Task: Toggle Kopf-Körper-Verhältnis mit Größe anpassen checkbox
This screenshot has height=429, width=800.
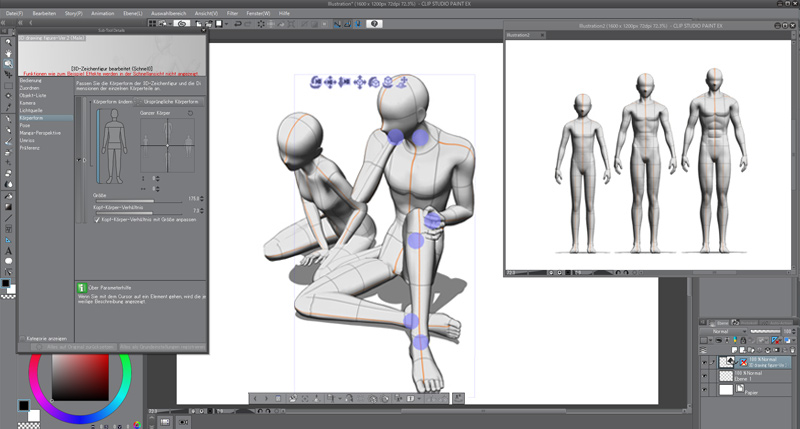Action: coord(97,219)
